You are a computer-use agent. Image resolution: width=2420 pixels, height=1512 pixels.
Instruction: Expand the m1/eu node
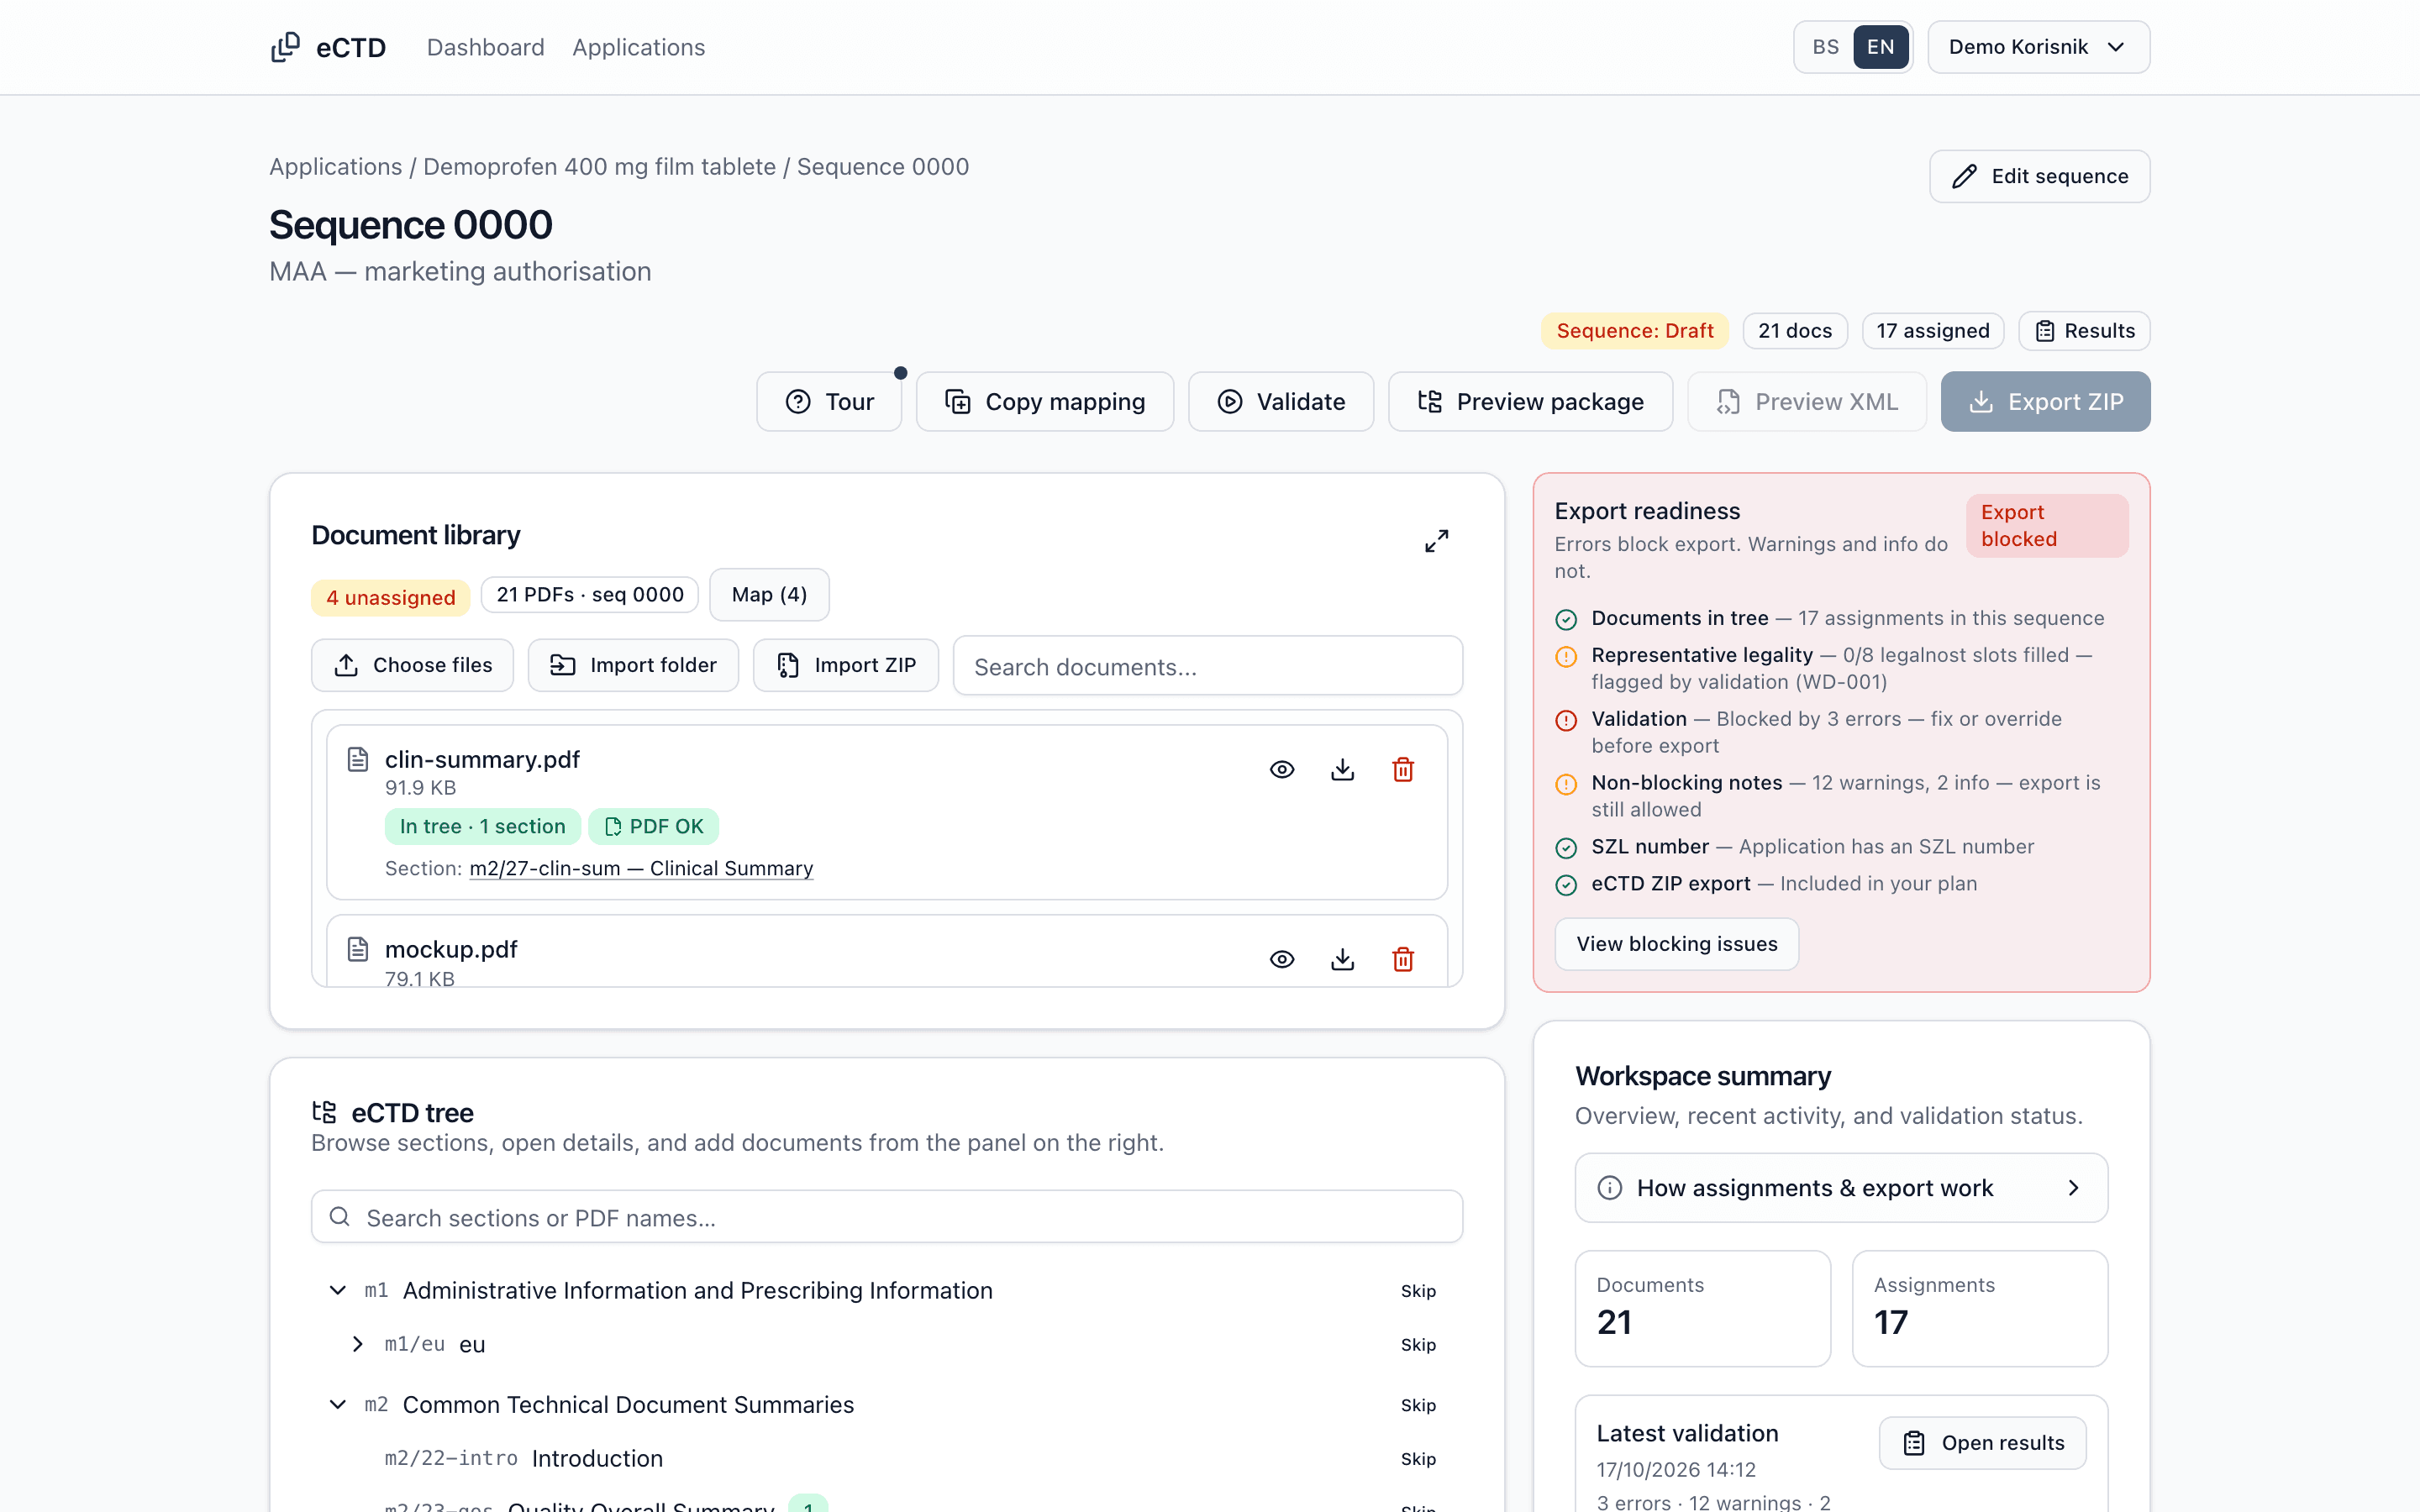358,1344
